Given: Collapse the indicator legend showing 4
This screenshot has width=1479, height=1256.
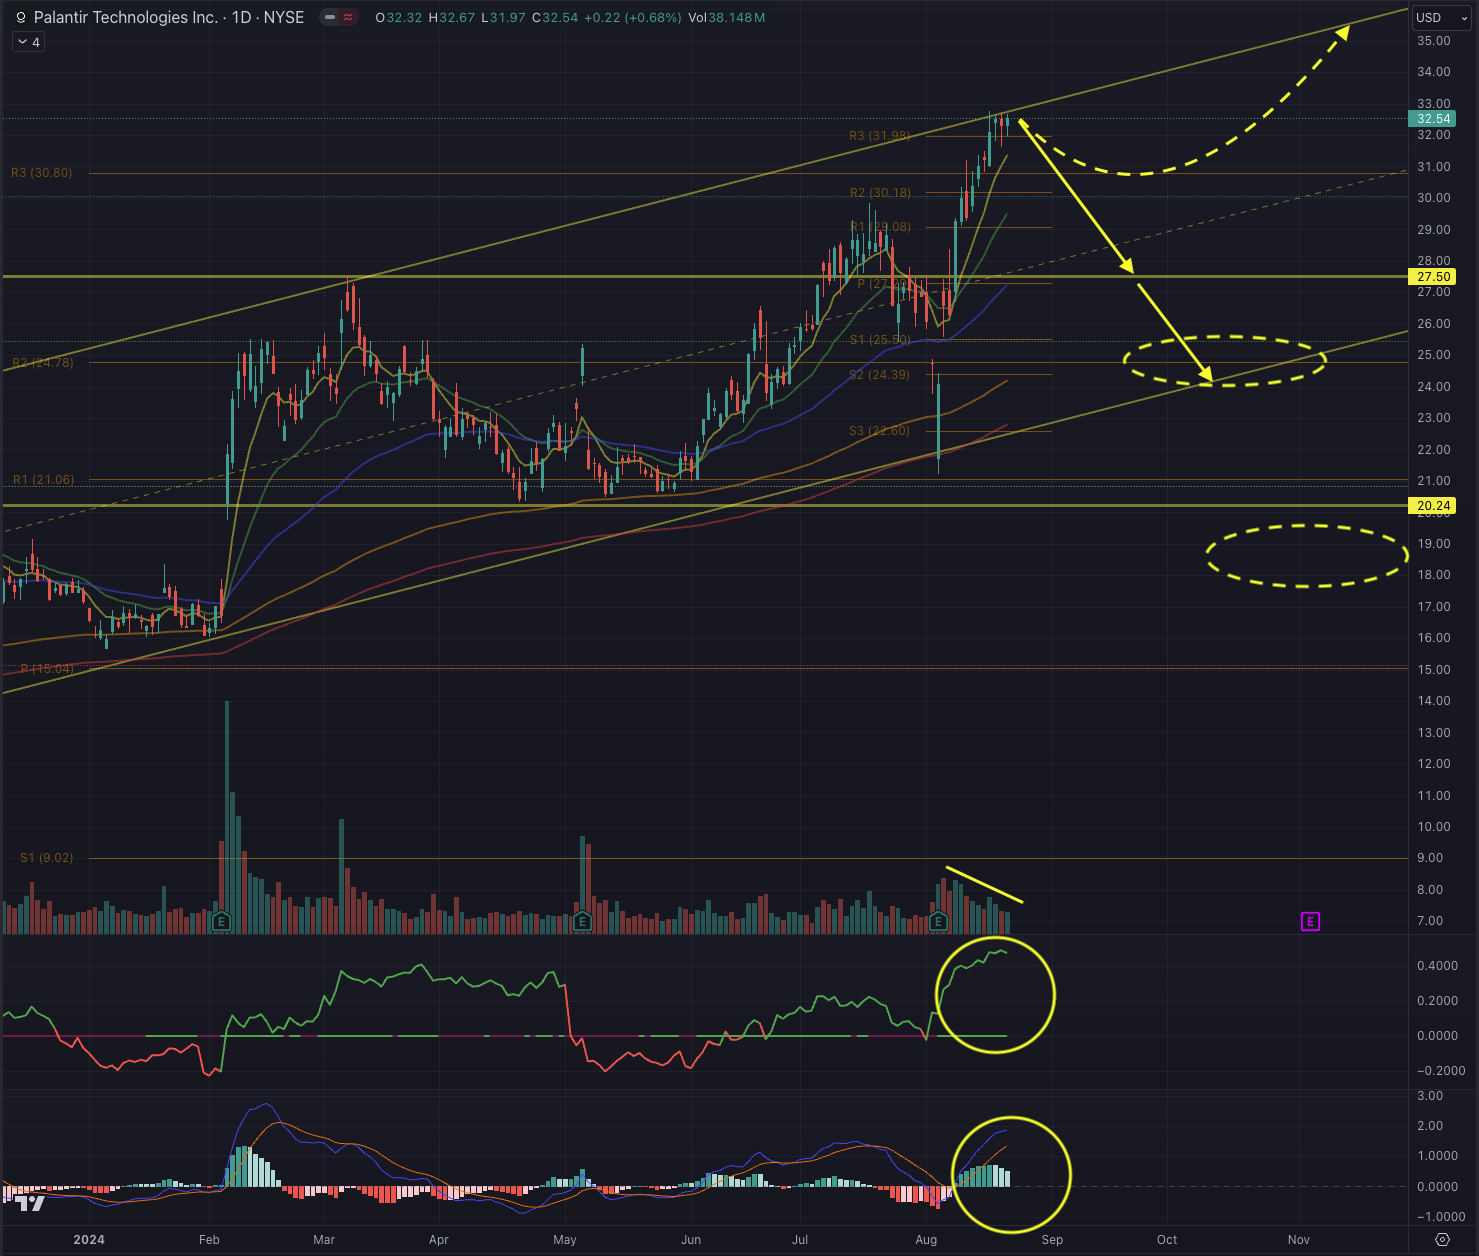Looking at the screenshot, I should [29, 42].
